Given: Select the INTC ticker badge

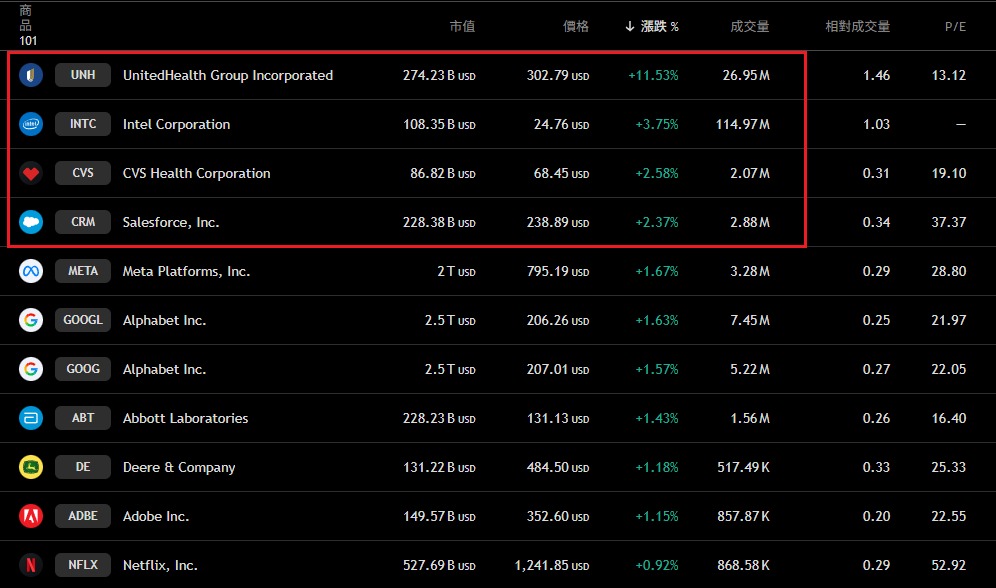Looking at the screenshot, I should tap(83, 124).
